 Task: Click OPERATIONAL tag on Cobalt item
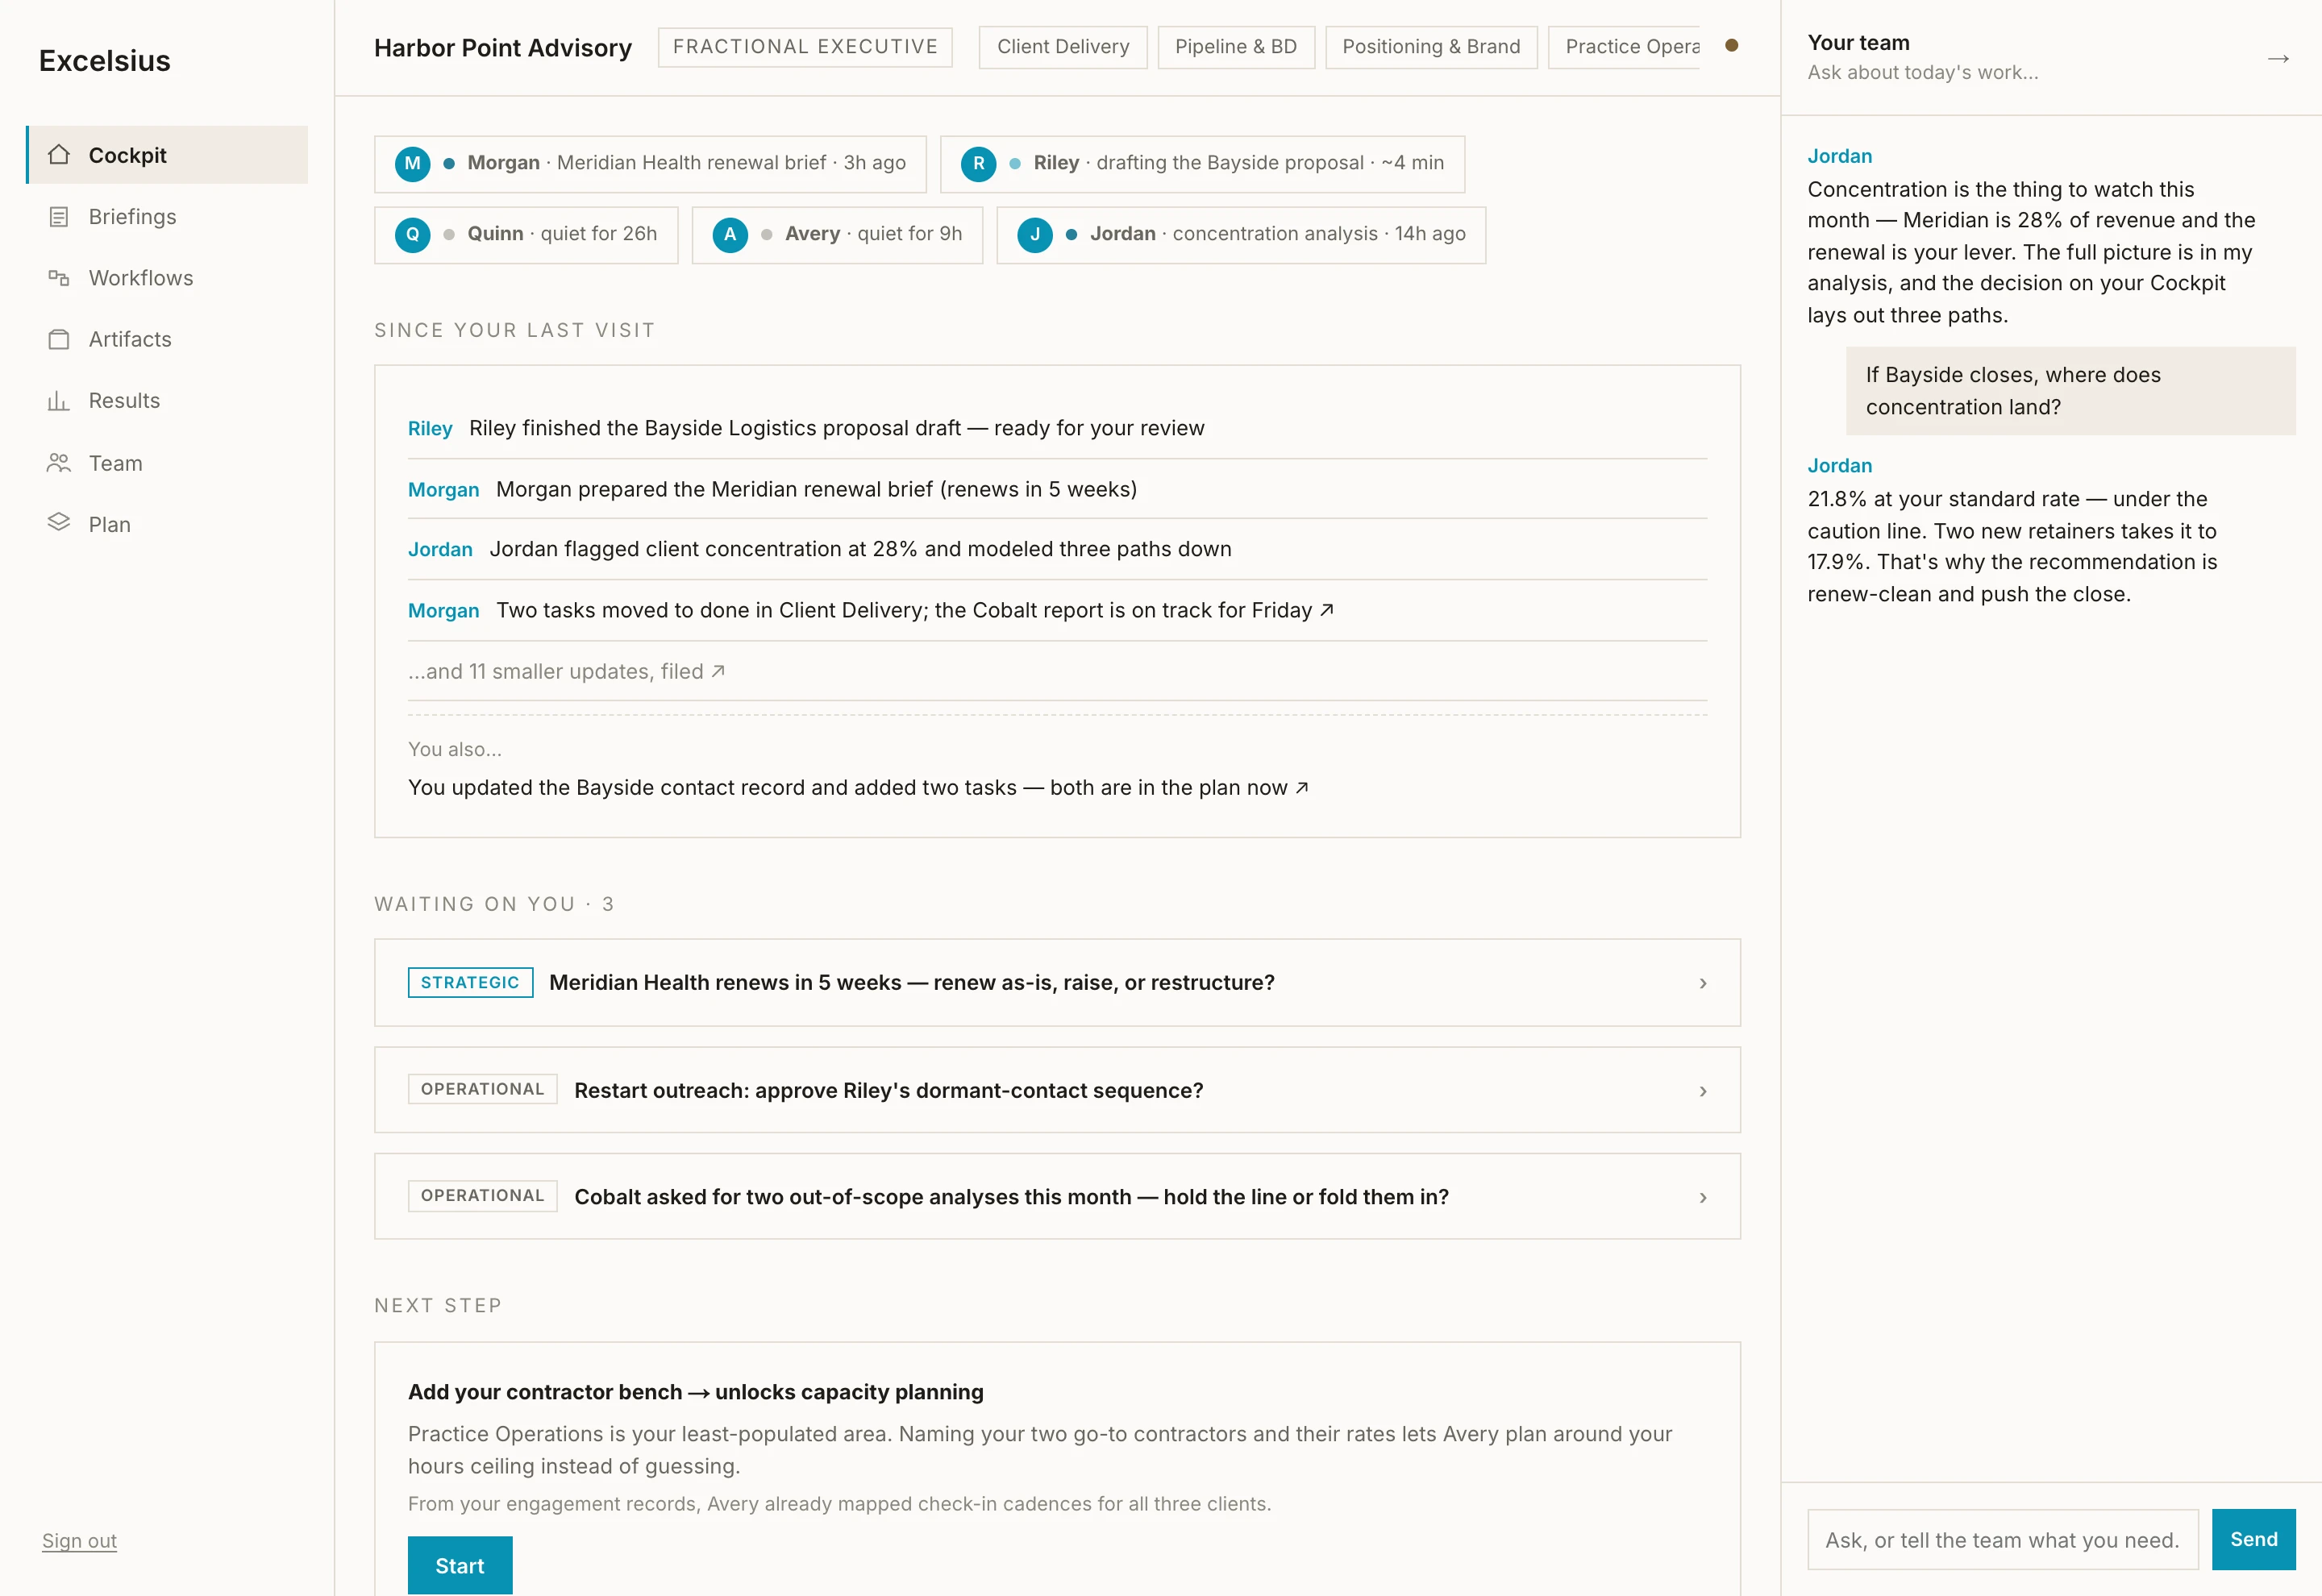point(482,1196)
